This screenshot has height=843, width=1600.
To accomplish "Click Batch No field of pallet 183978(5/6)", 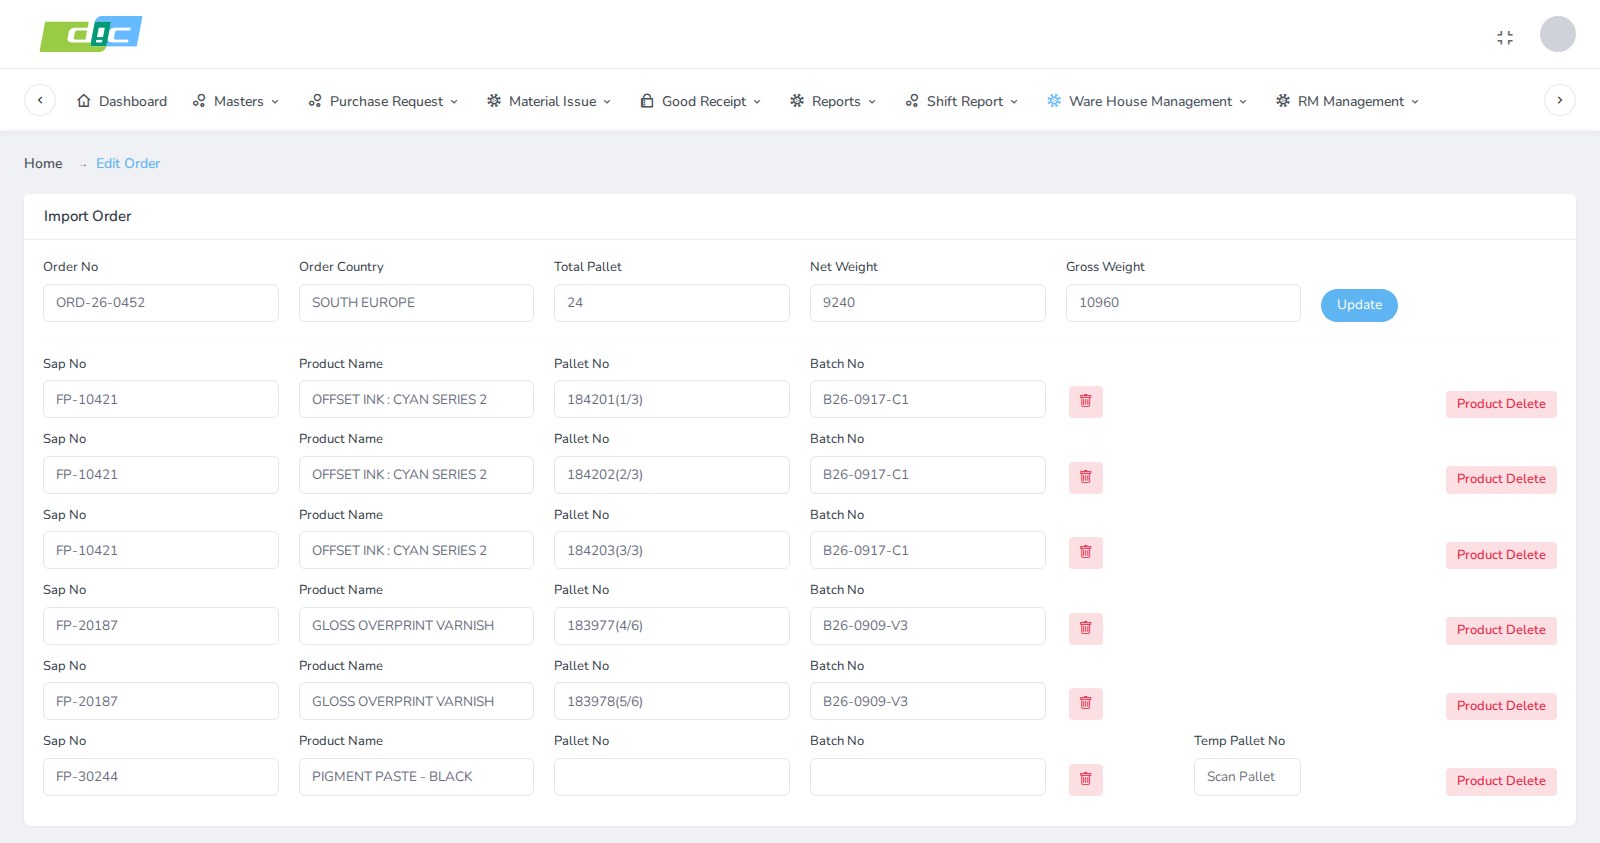I will (928, 701).
